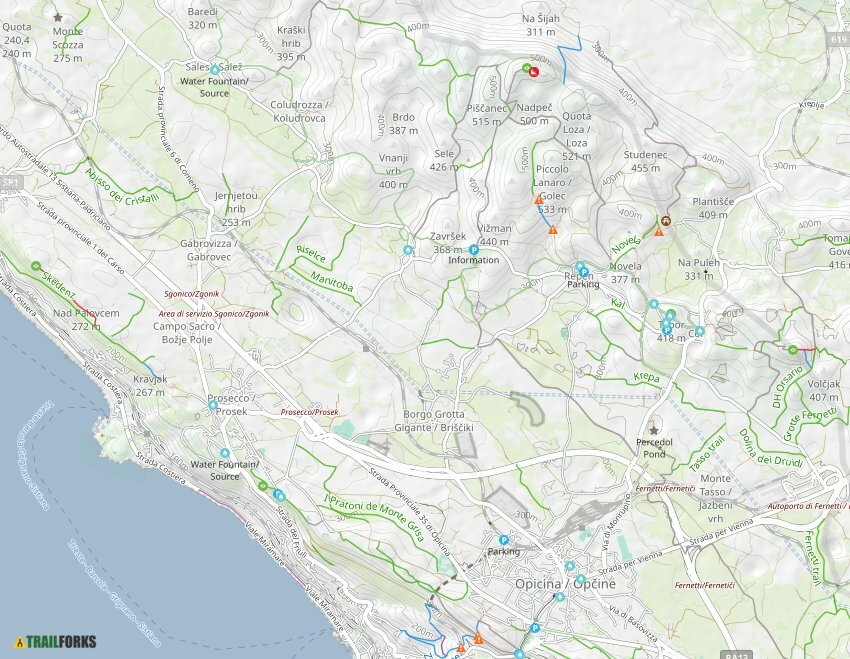The image size is (850, 659).
Task: Click the Na Šijah 311 m label
Action: coord(541,25)
